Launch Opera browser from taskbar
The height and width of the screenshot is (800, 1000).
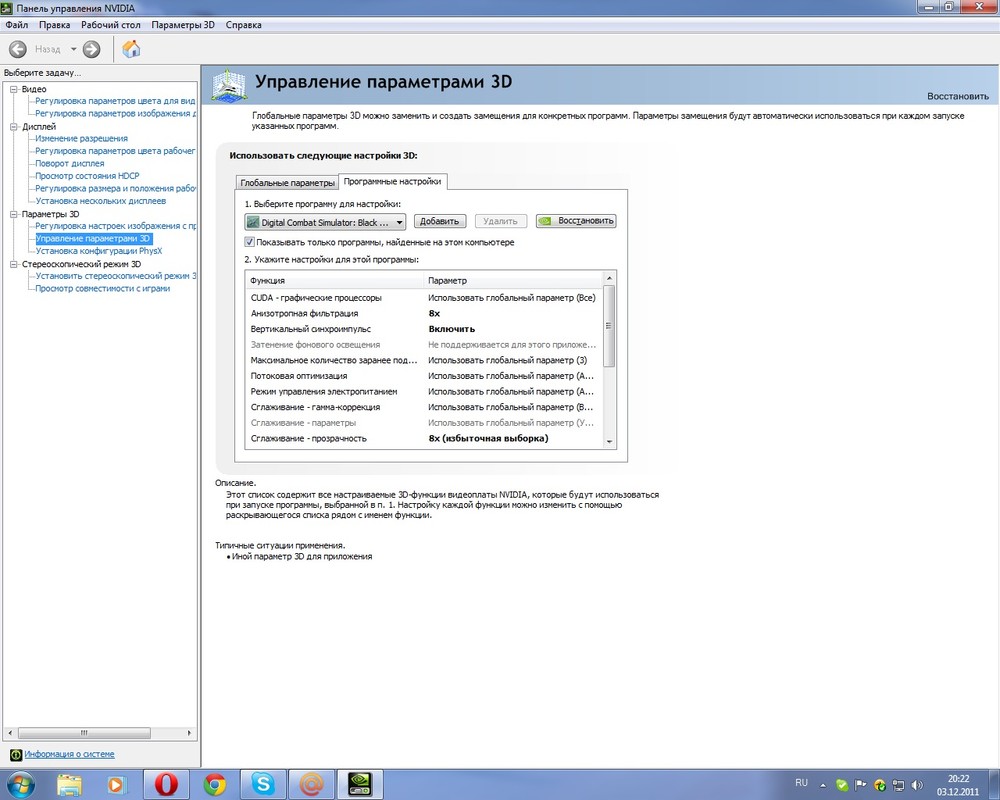coord(166,785)
